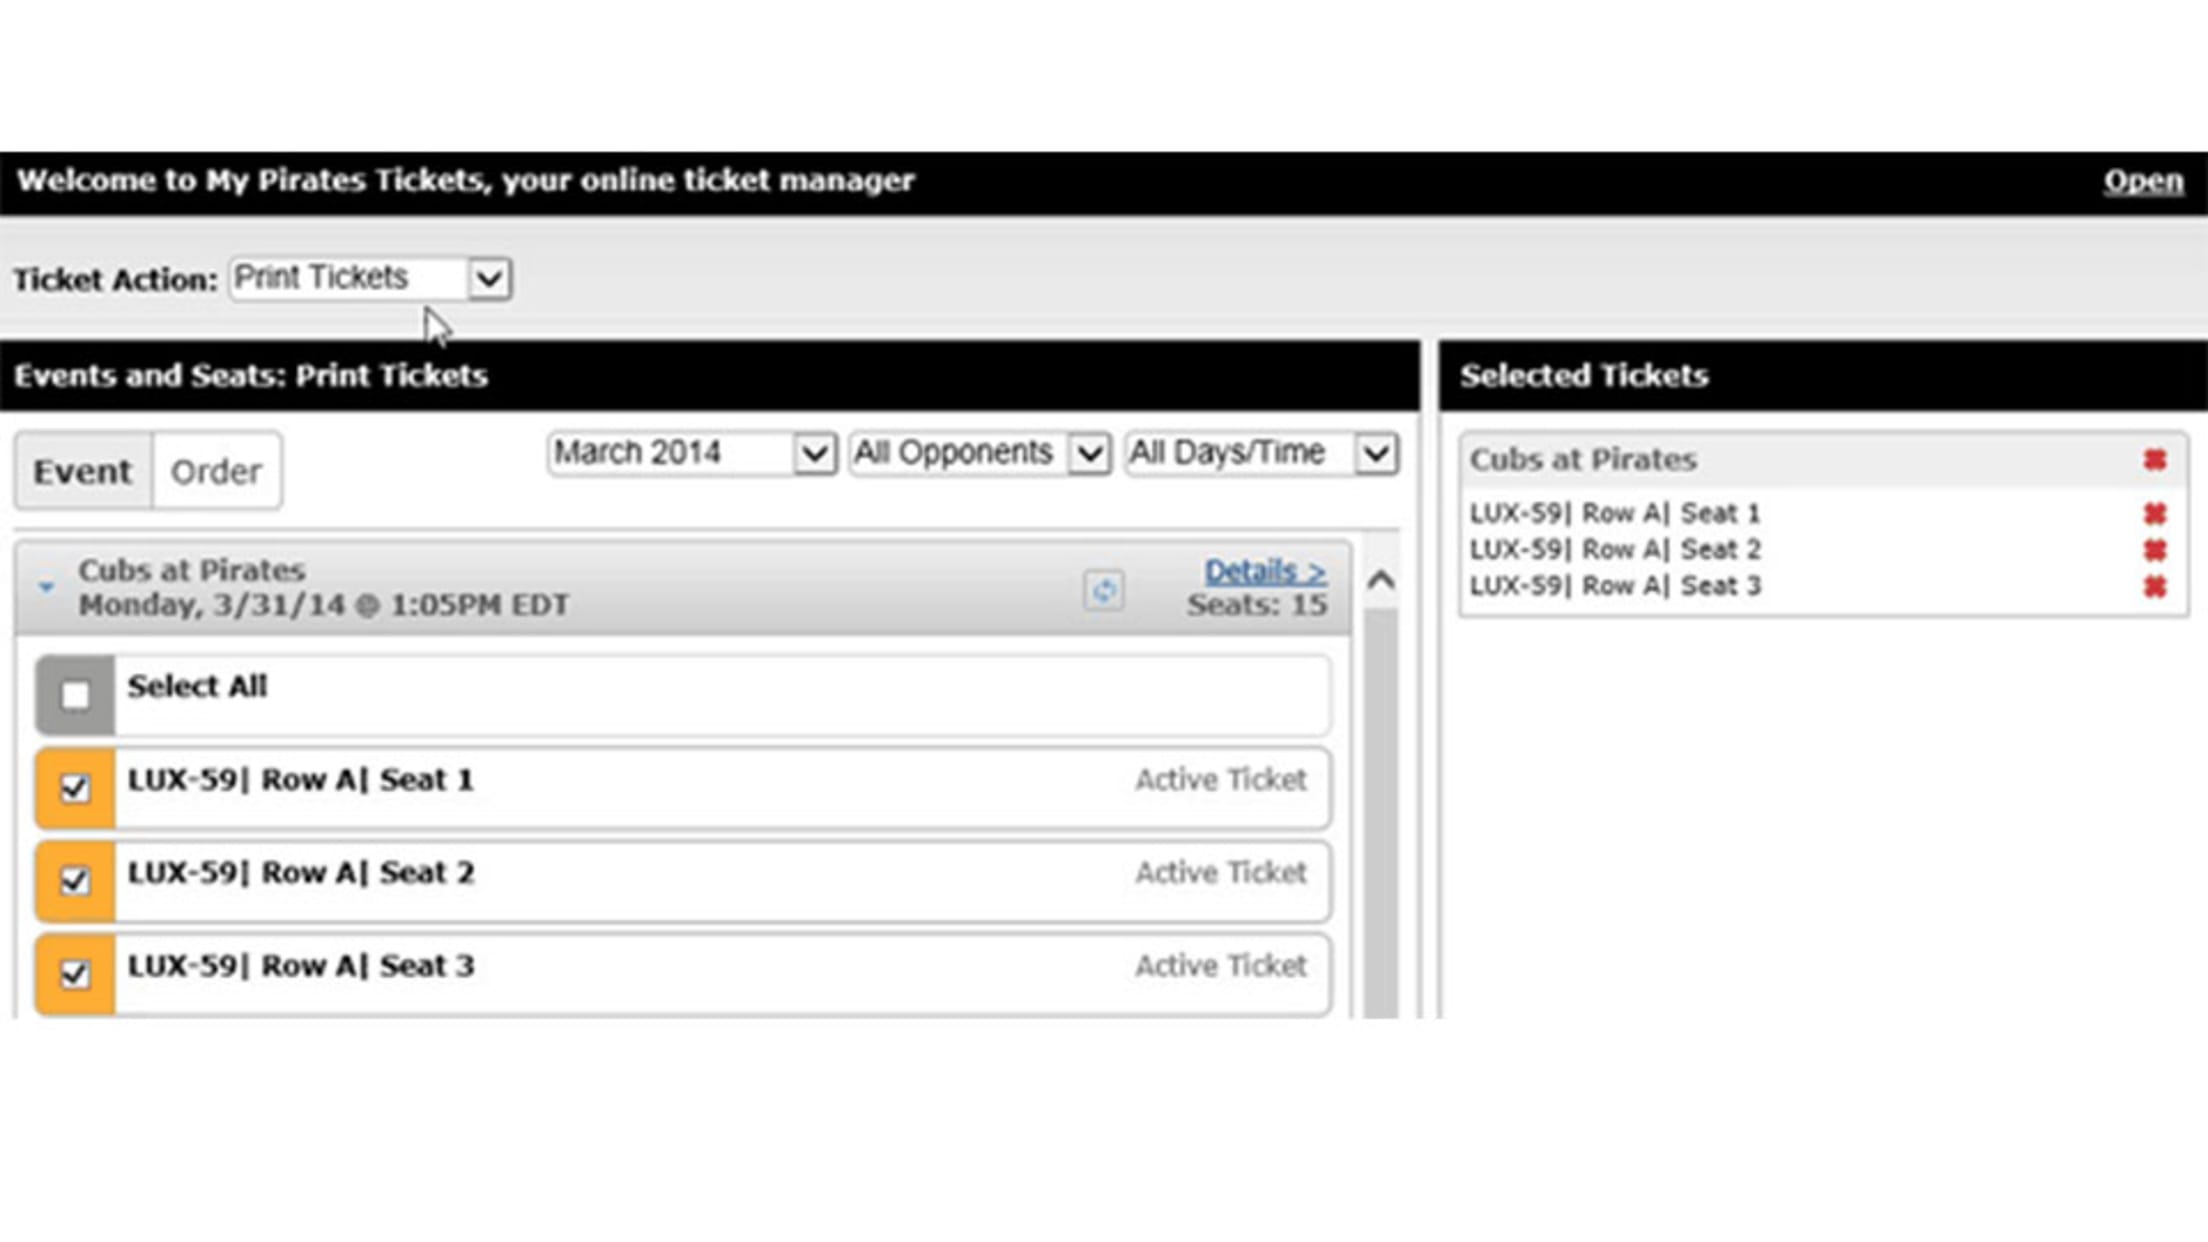Remove Seat 1 from Selected Tickets
The image size is (2208, 1242).
pos(2154,514)
